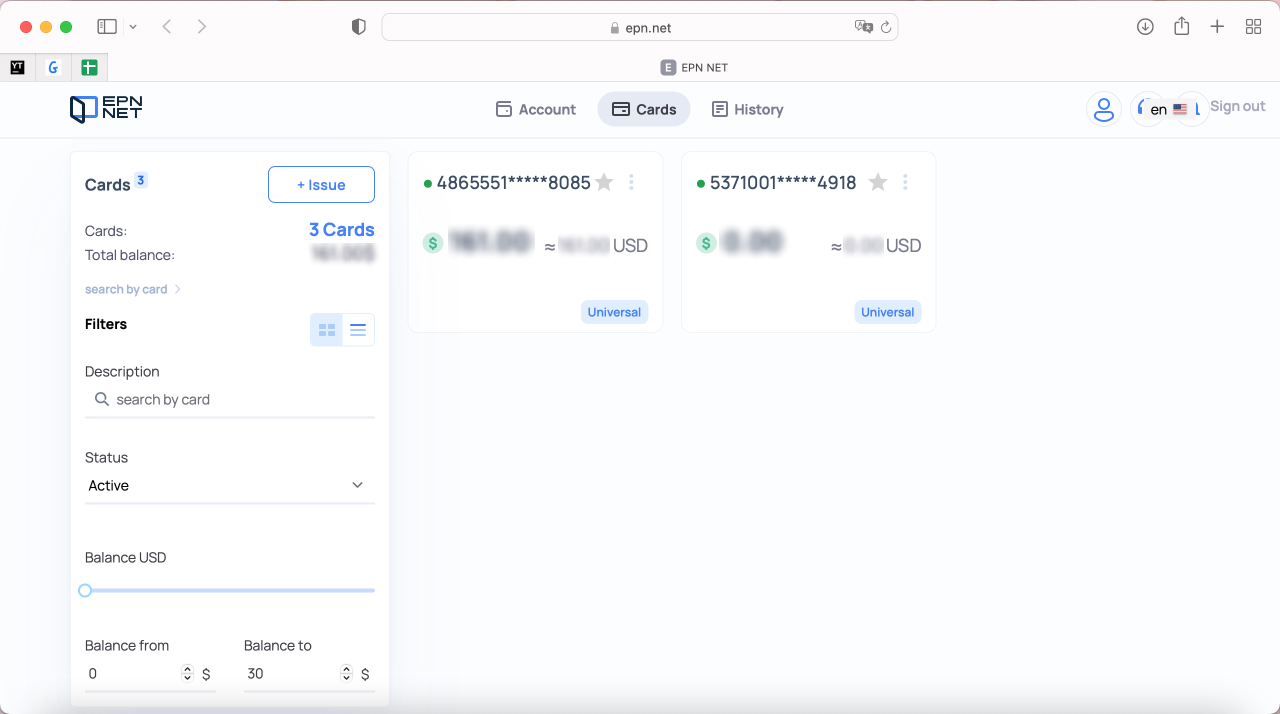
Task: Expand Safari sidebar options chevron
Action: tap(134, 27)
